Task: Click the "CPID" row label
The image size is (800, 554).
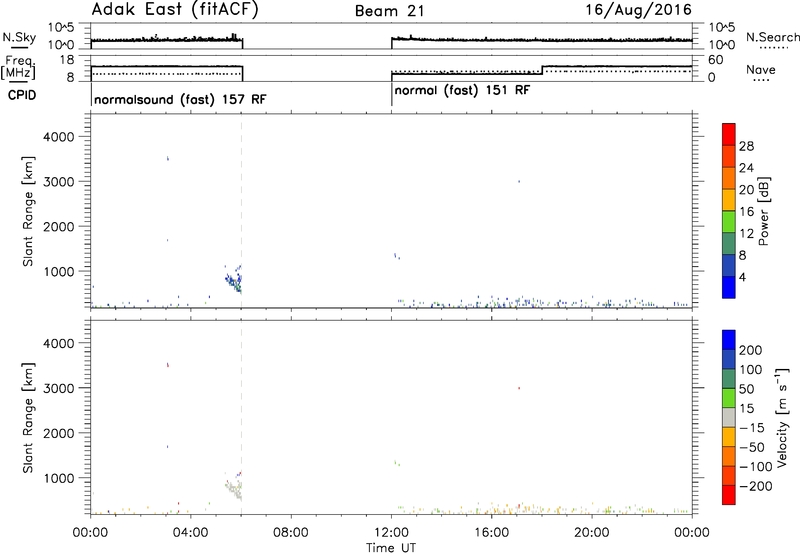Action: tap(22, 95)
